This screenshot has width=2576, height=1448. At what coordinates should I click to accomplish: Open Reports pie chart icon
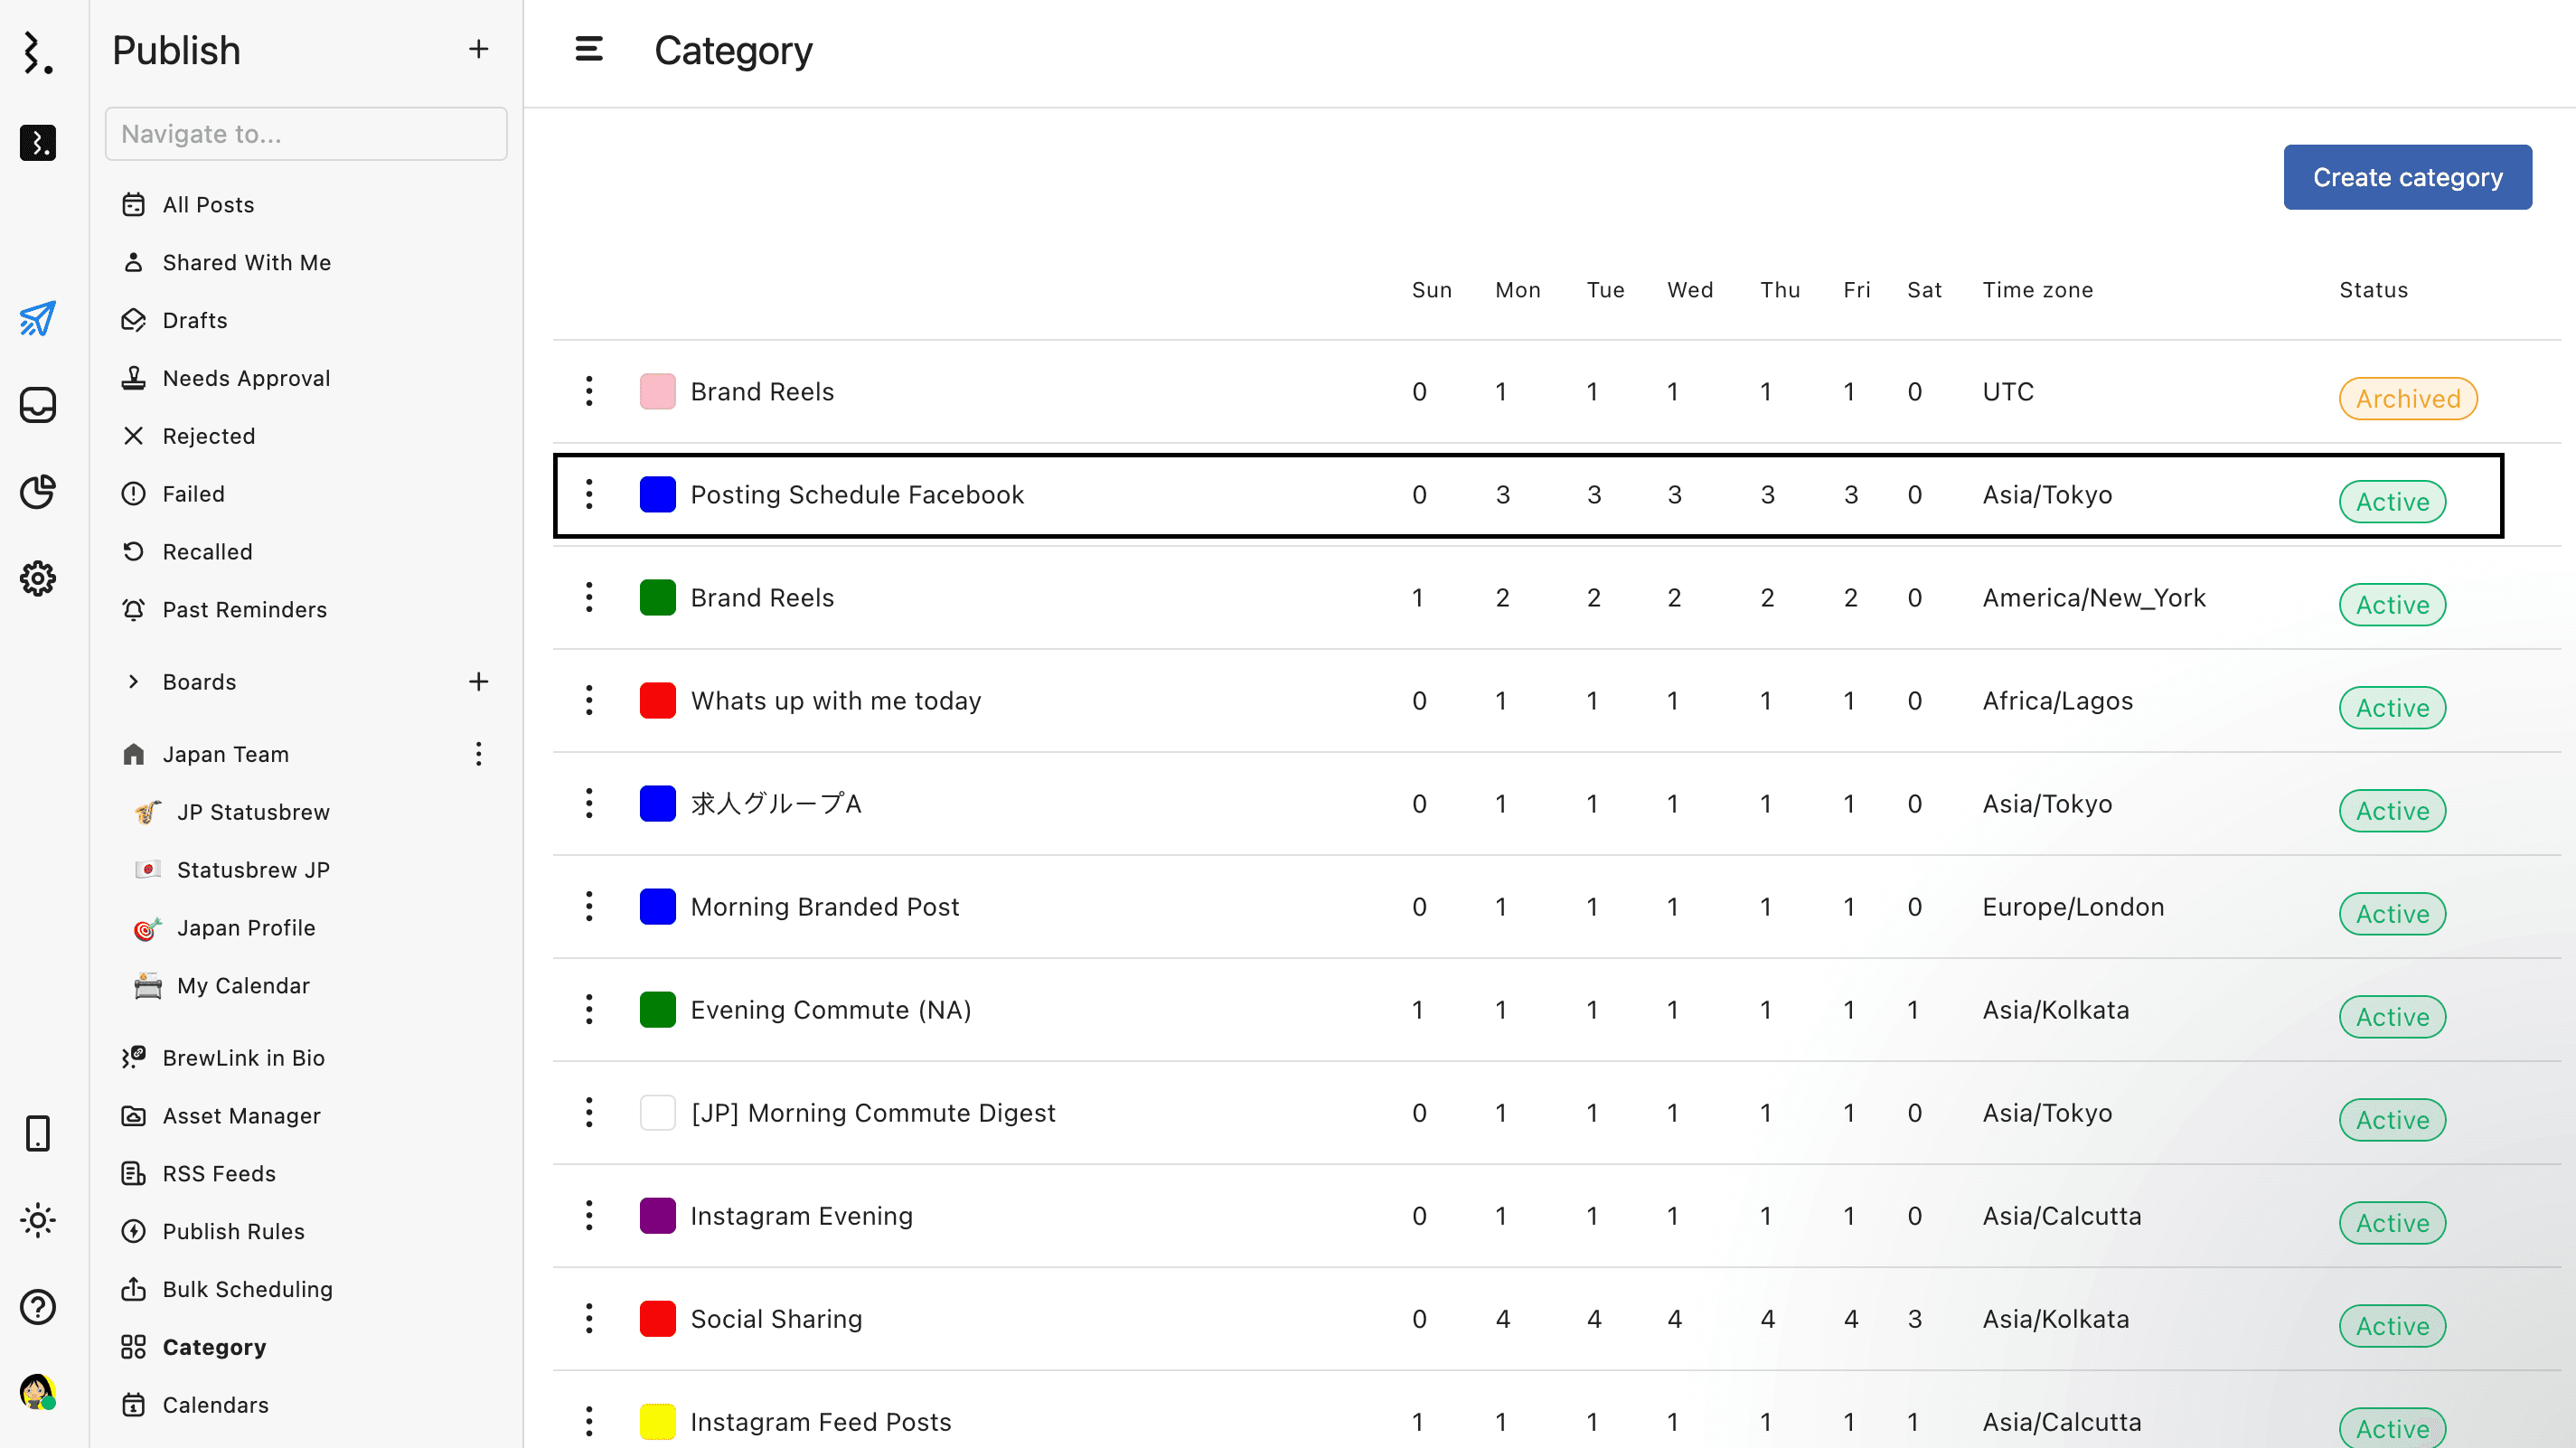(38, 492)
